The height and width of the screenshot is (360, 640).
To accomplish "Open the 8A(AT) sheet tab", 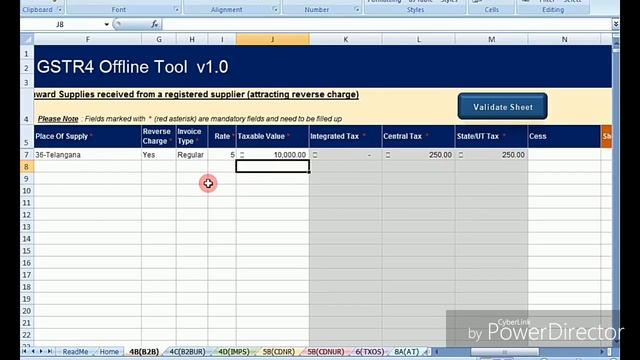I will click(407, 351).
